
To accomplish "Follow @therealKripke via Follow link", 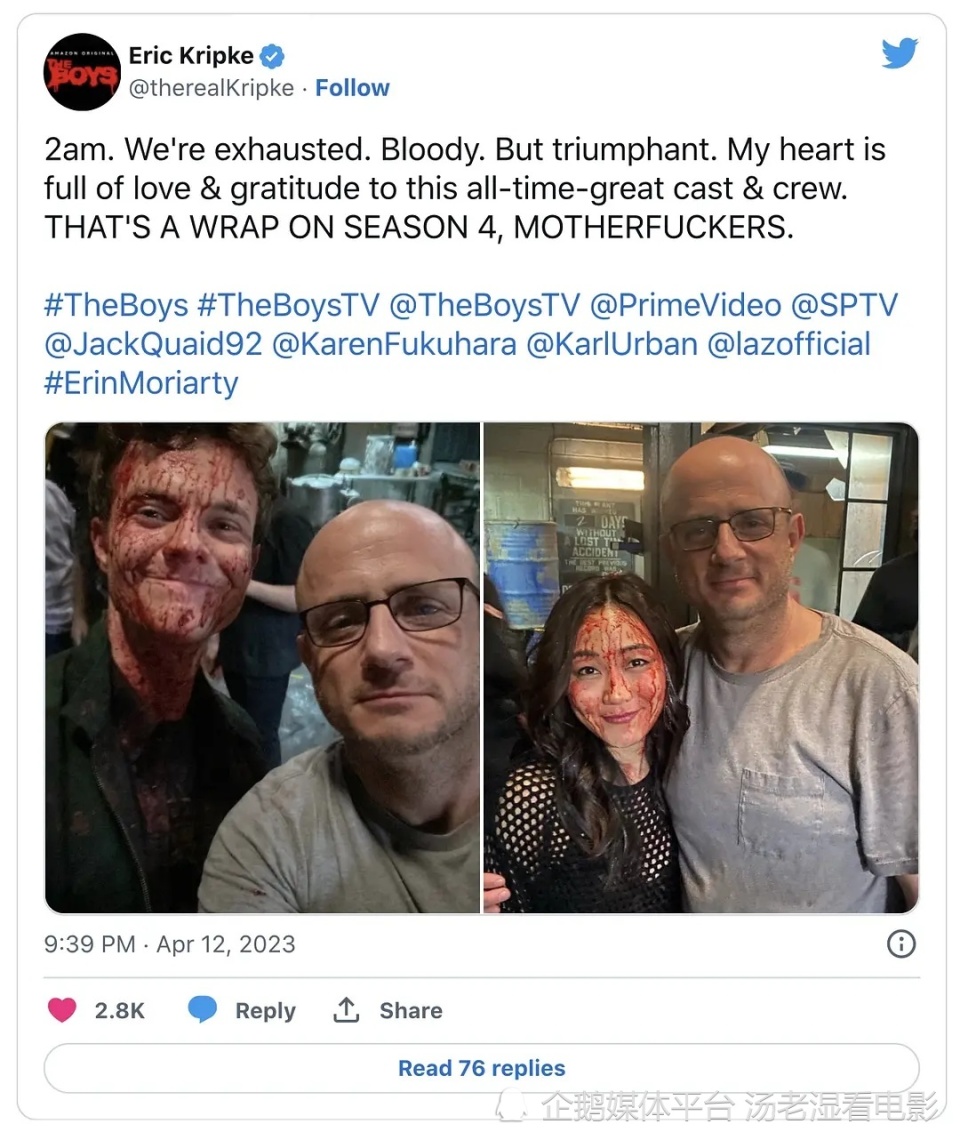I will click(352, 88).
